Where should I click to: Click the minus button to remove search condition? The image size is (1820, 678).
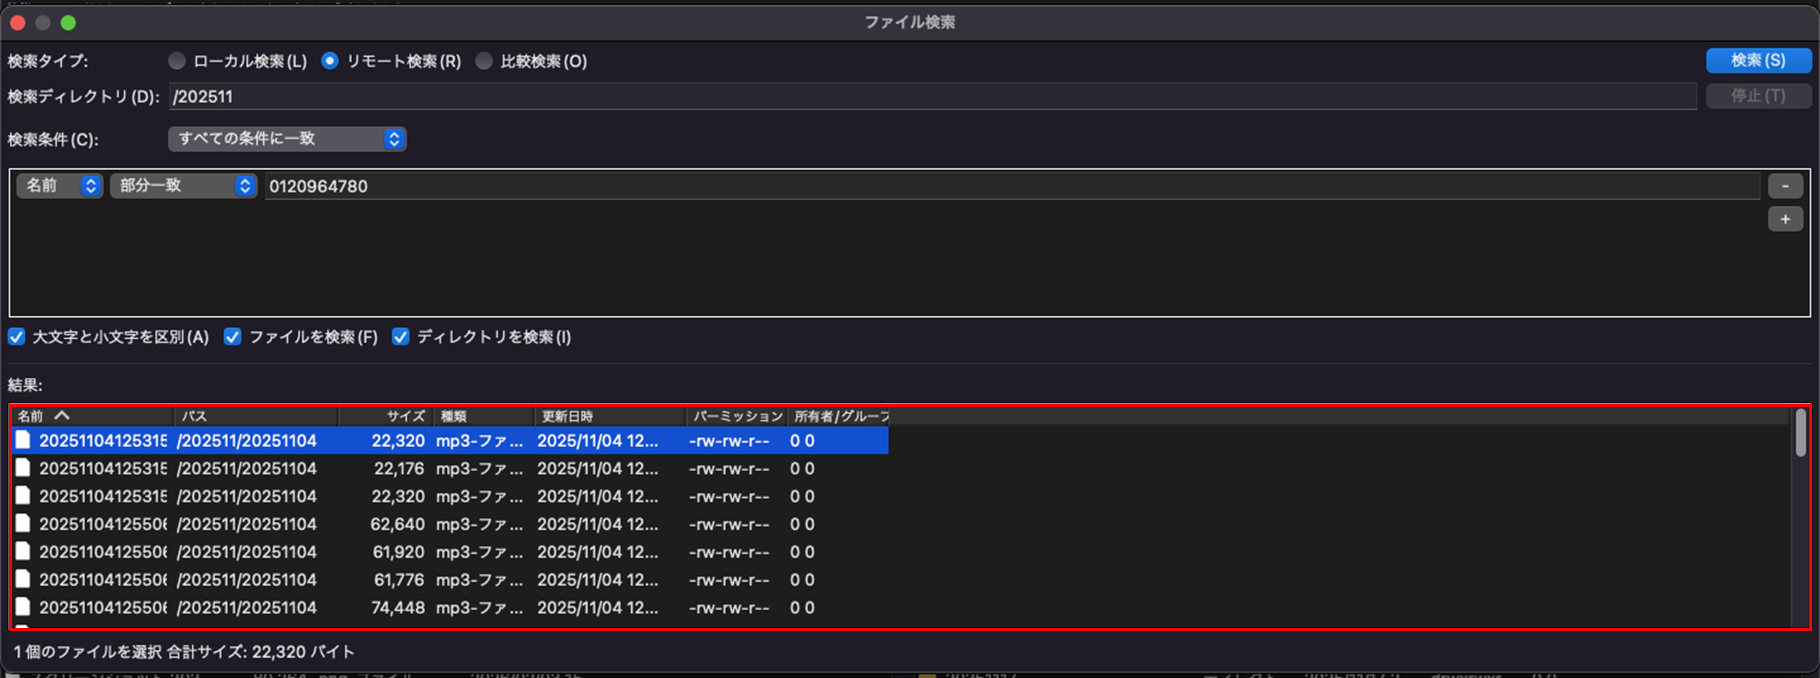click(1785, 186)
